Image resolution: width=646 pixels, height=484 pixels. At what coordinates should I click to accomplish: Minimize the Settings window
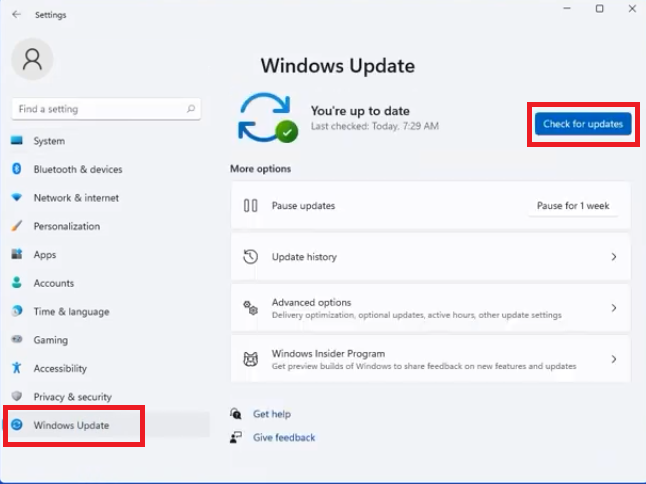[567, 8]
